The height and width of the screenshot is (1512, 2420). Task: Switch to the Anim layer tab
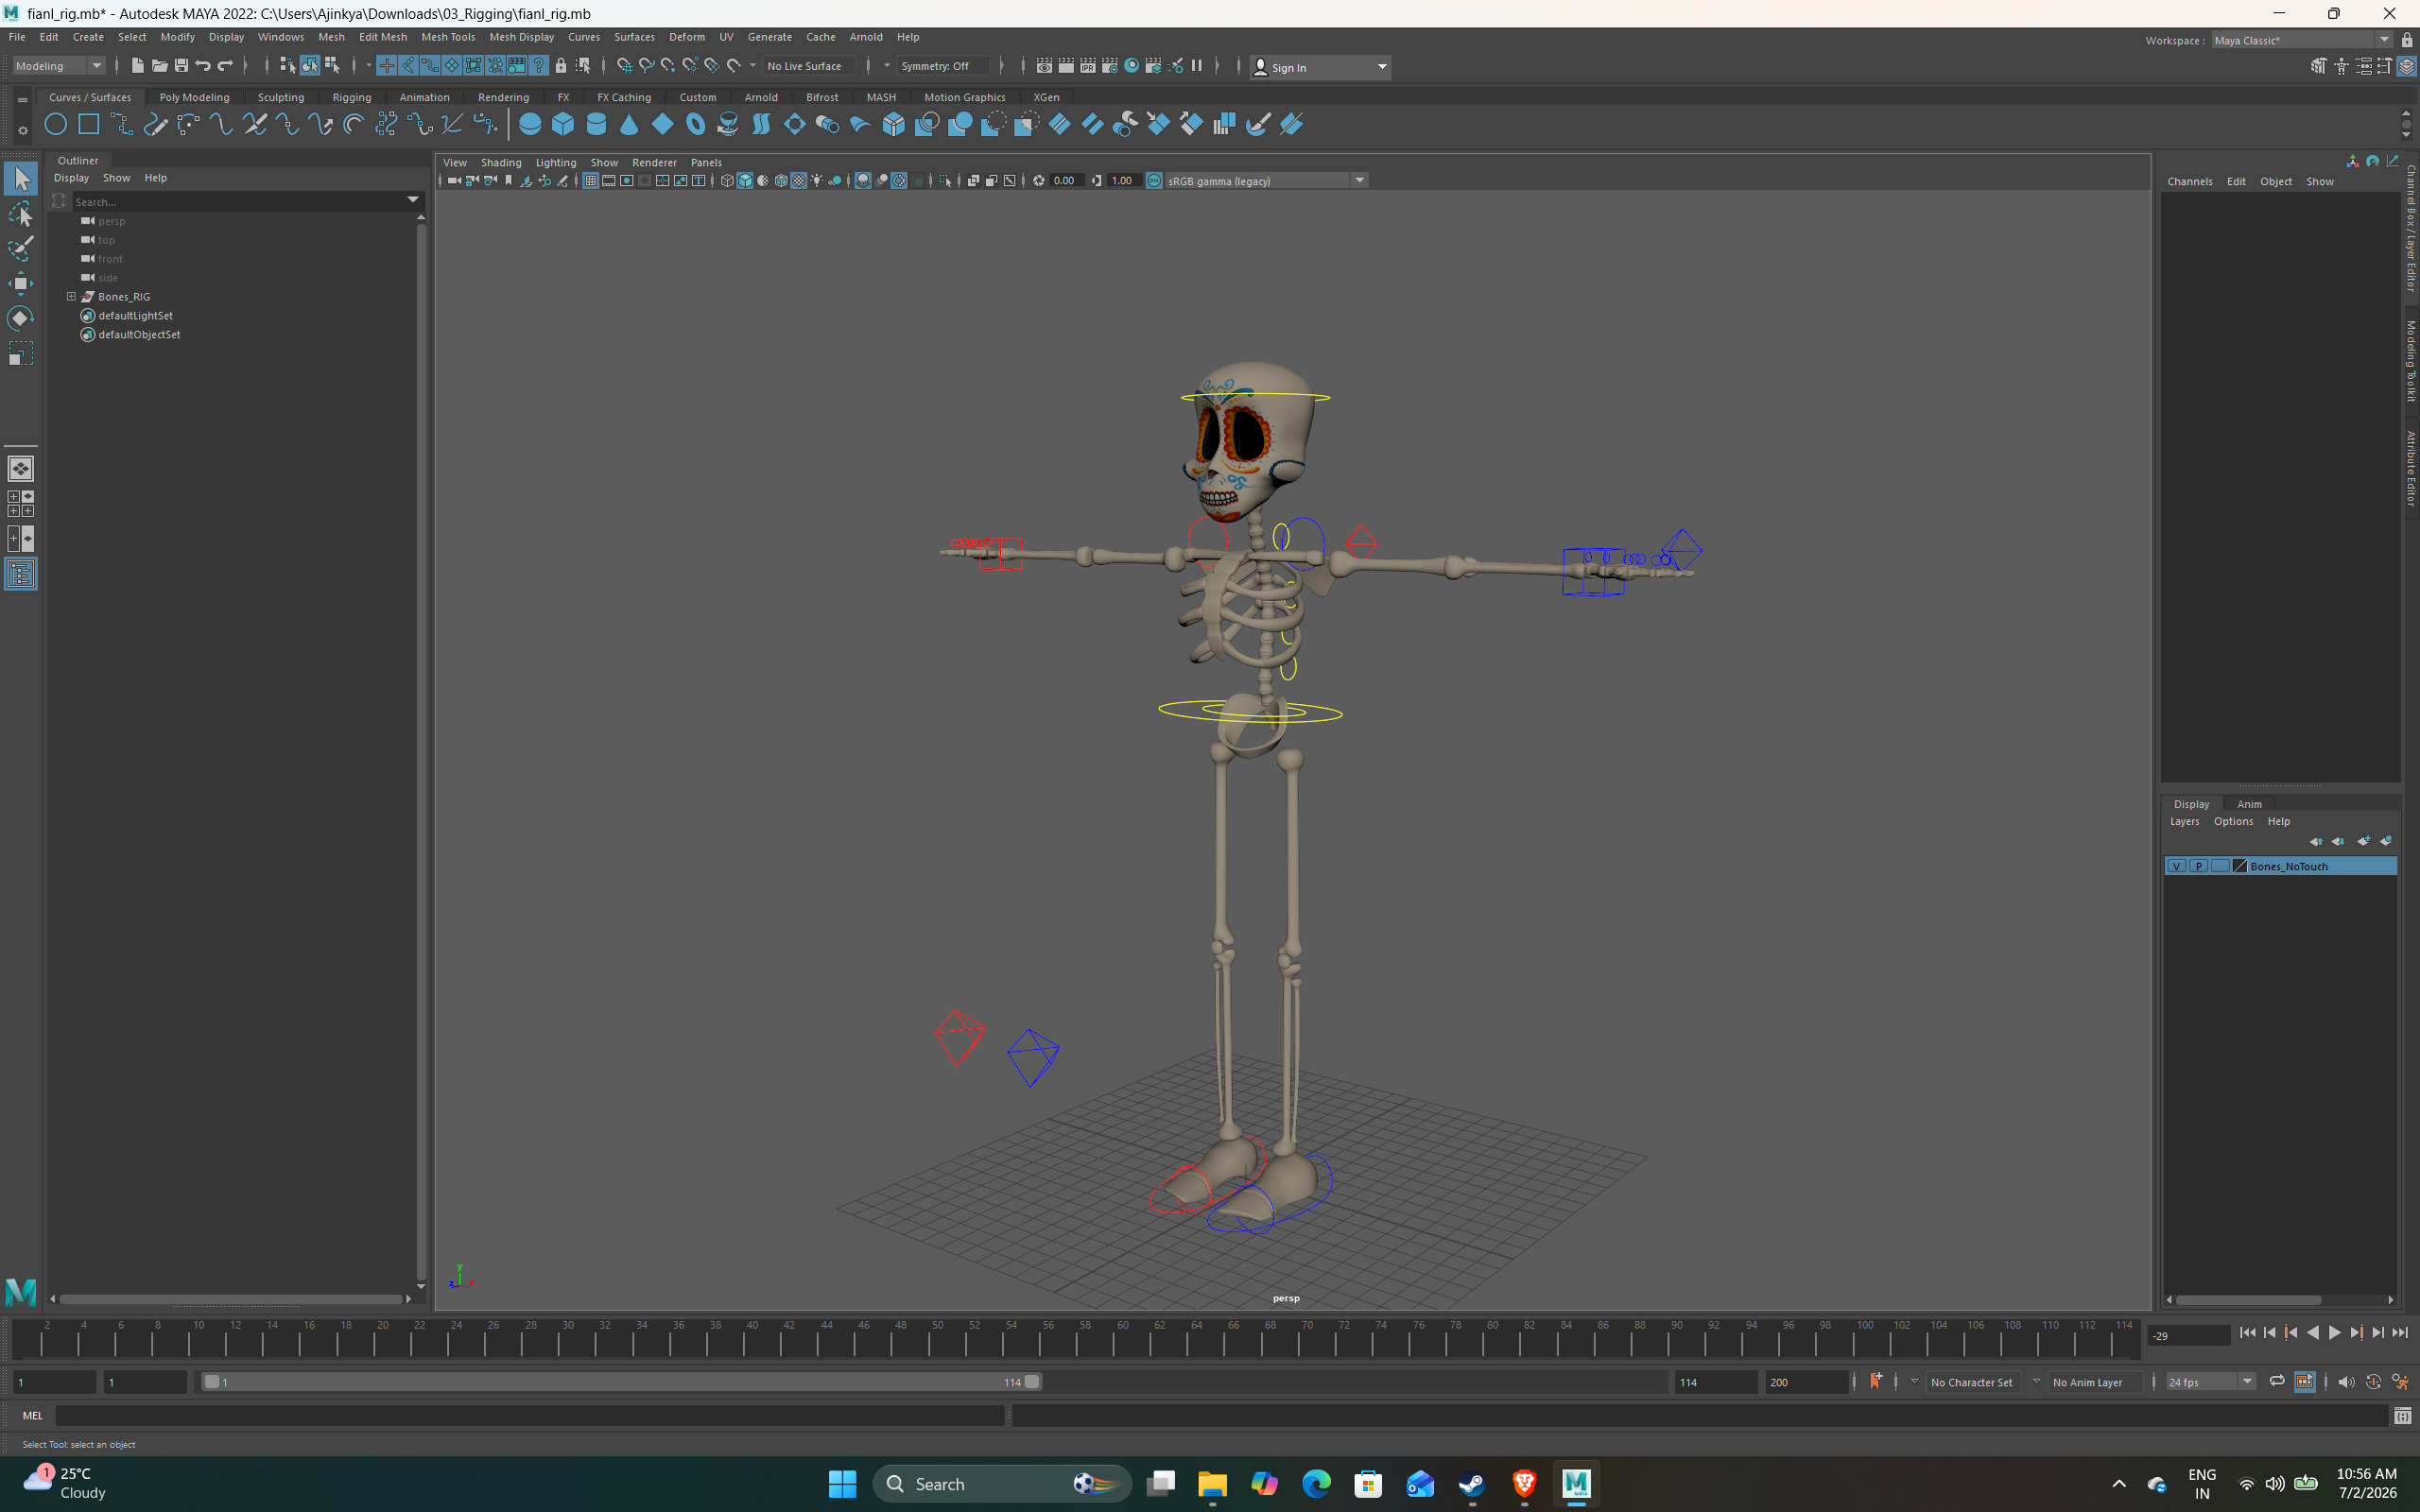(x=2249, y=804)
